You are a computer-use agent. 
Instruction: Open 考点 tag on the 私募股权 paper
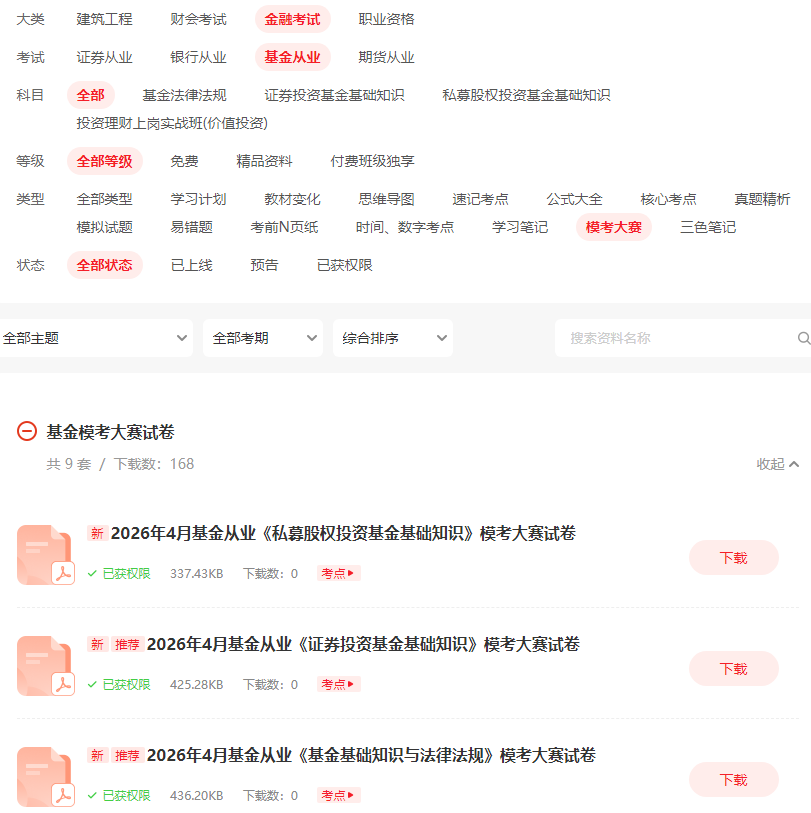338,573
